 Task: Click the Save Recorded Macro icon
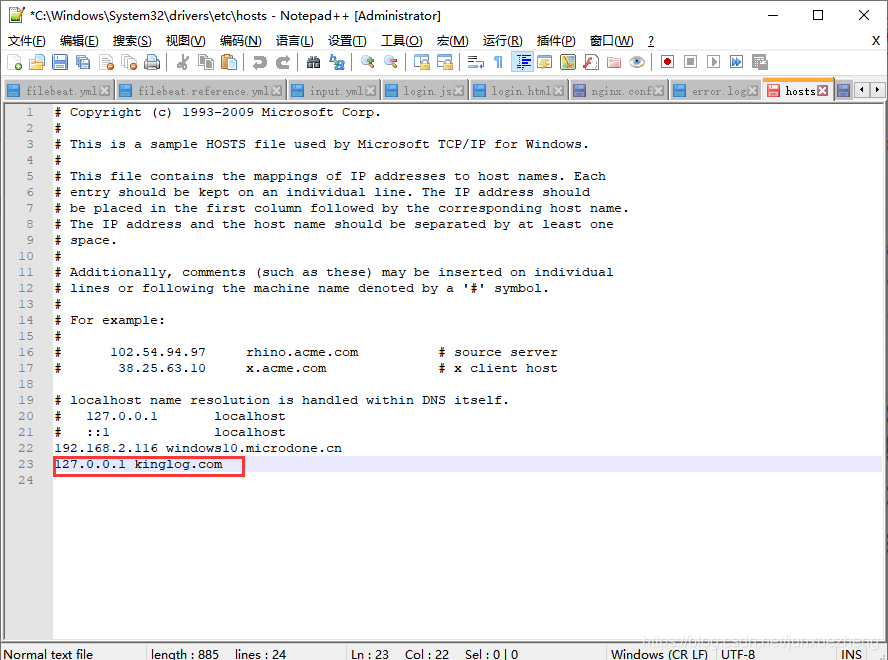[759, 62]
